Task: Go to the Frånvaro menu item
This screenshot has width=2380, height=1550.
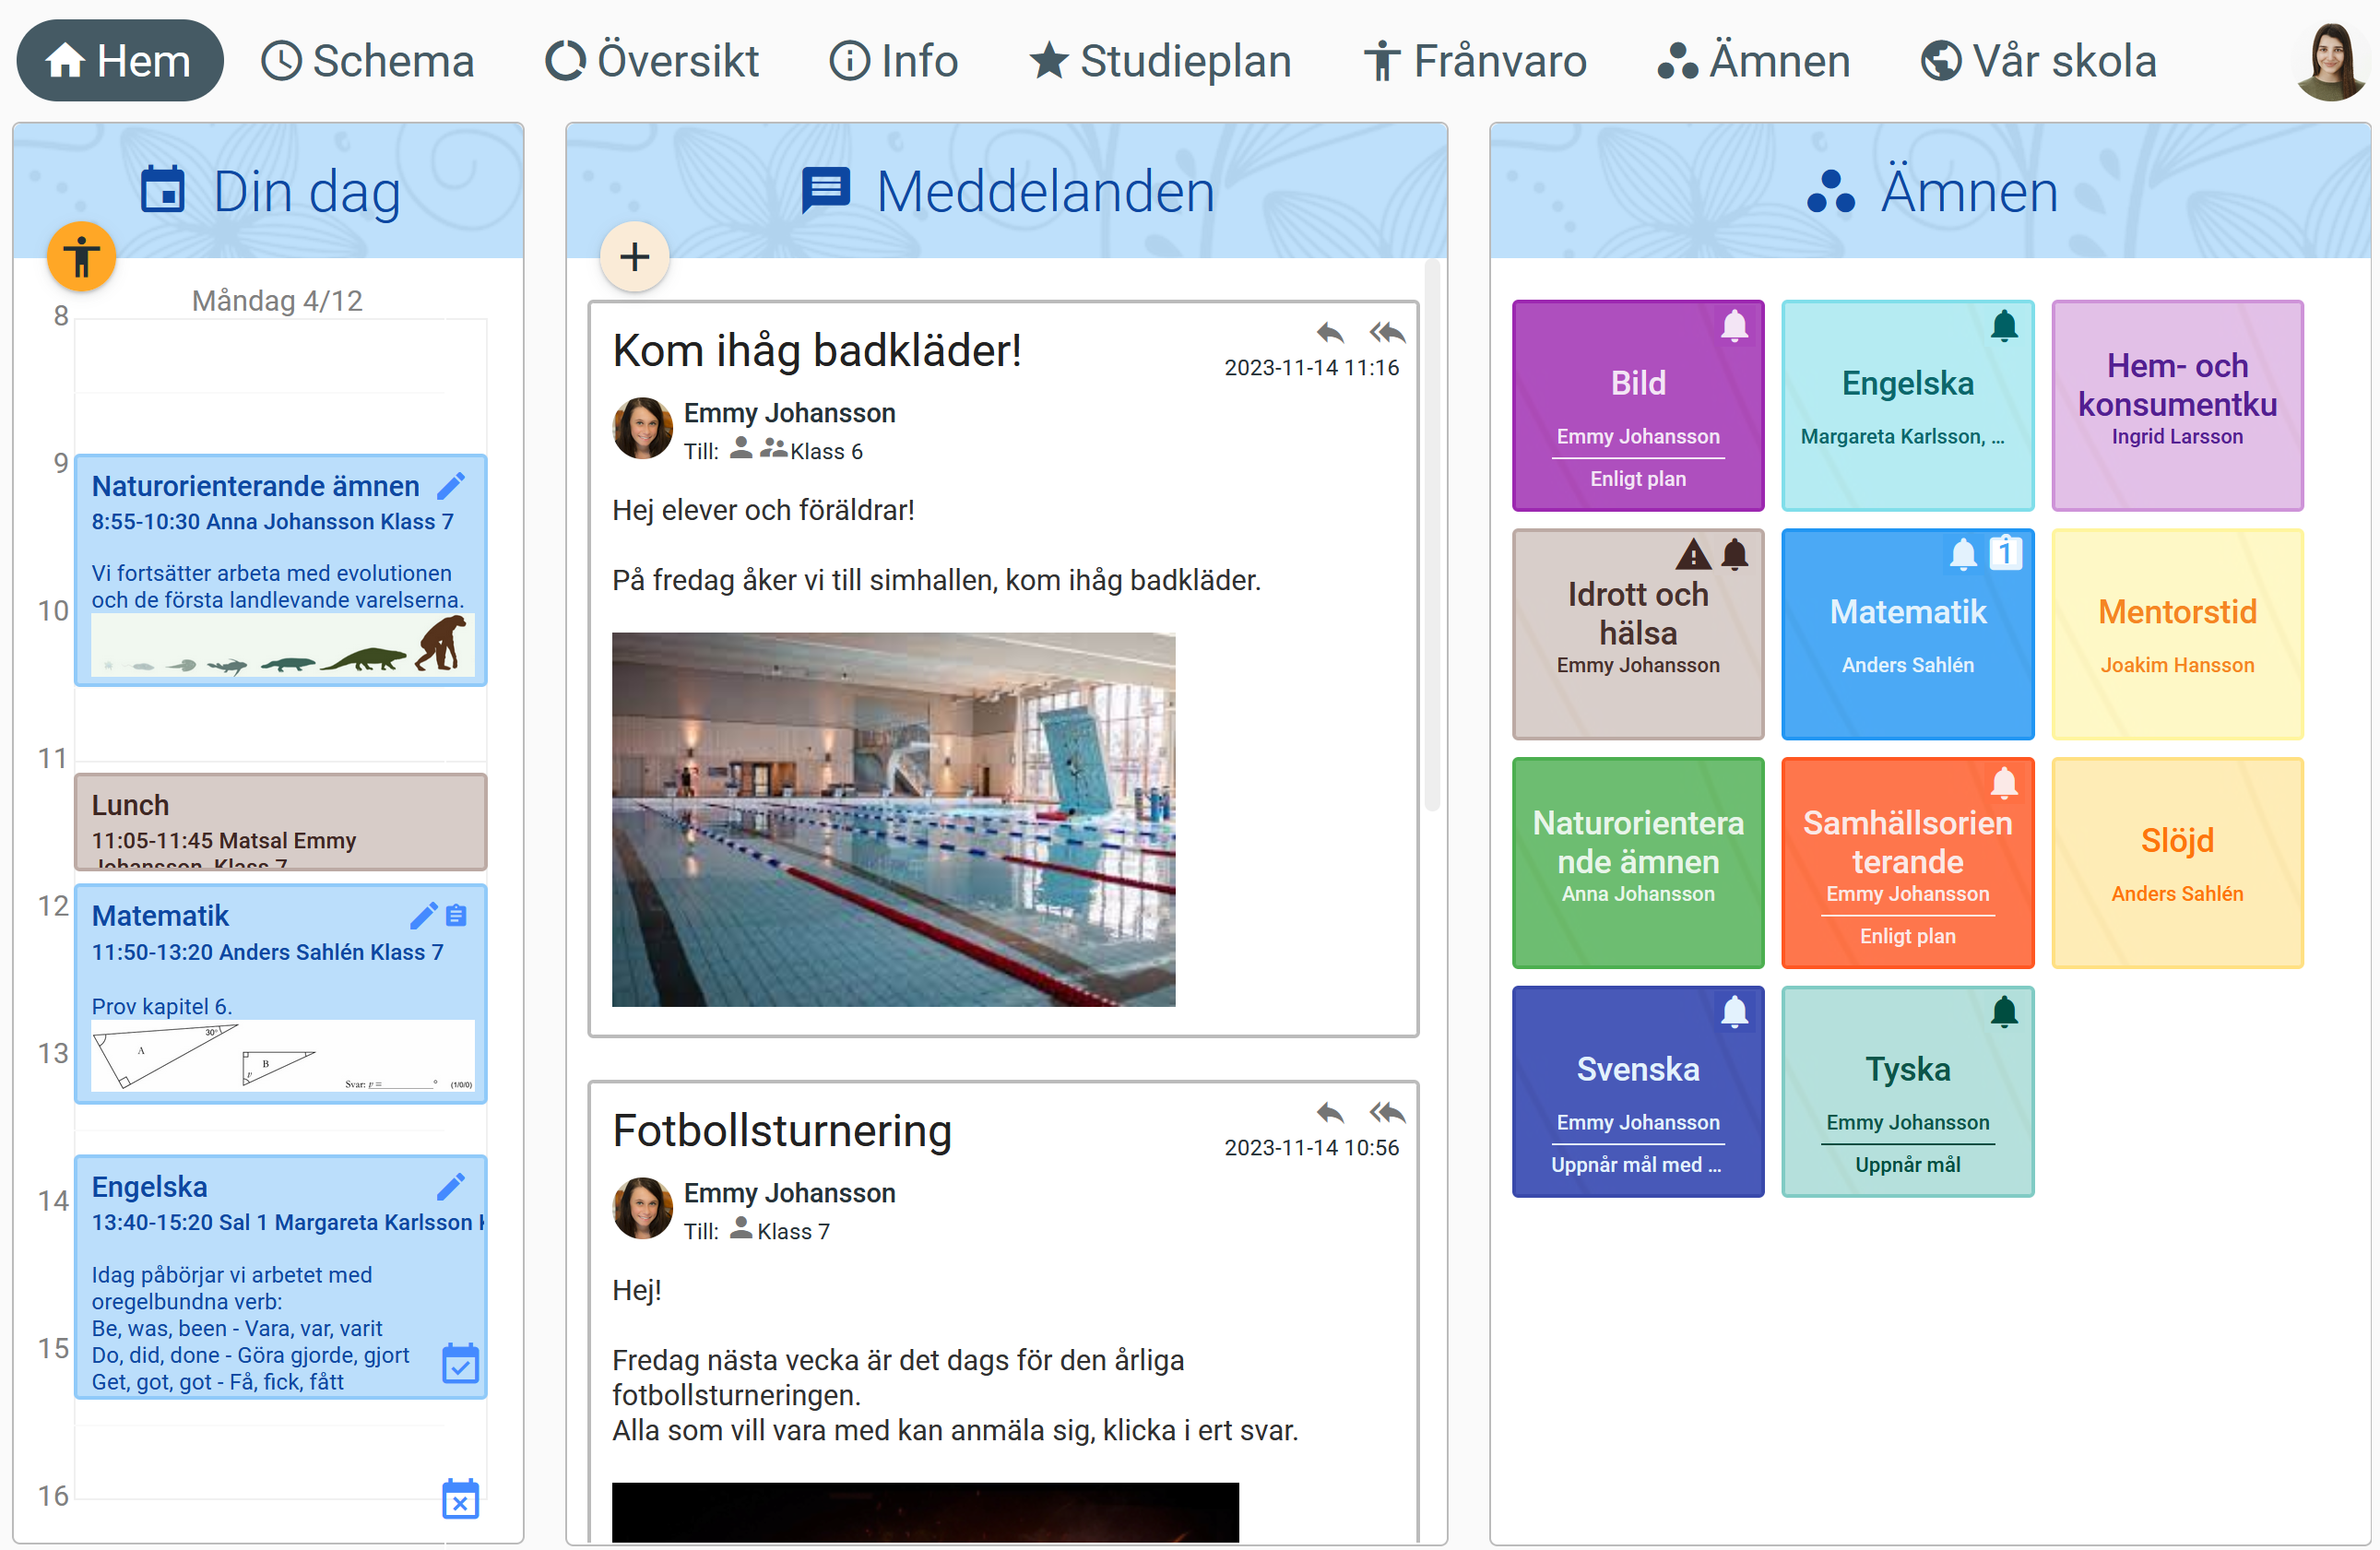Action: [x=1476, y=61]
